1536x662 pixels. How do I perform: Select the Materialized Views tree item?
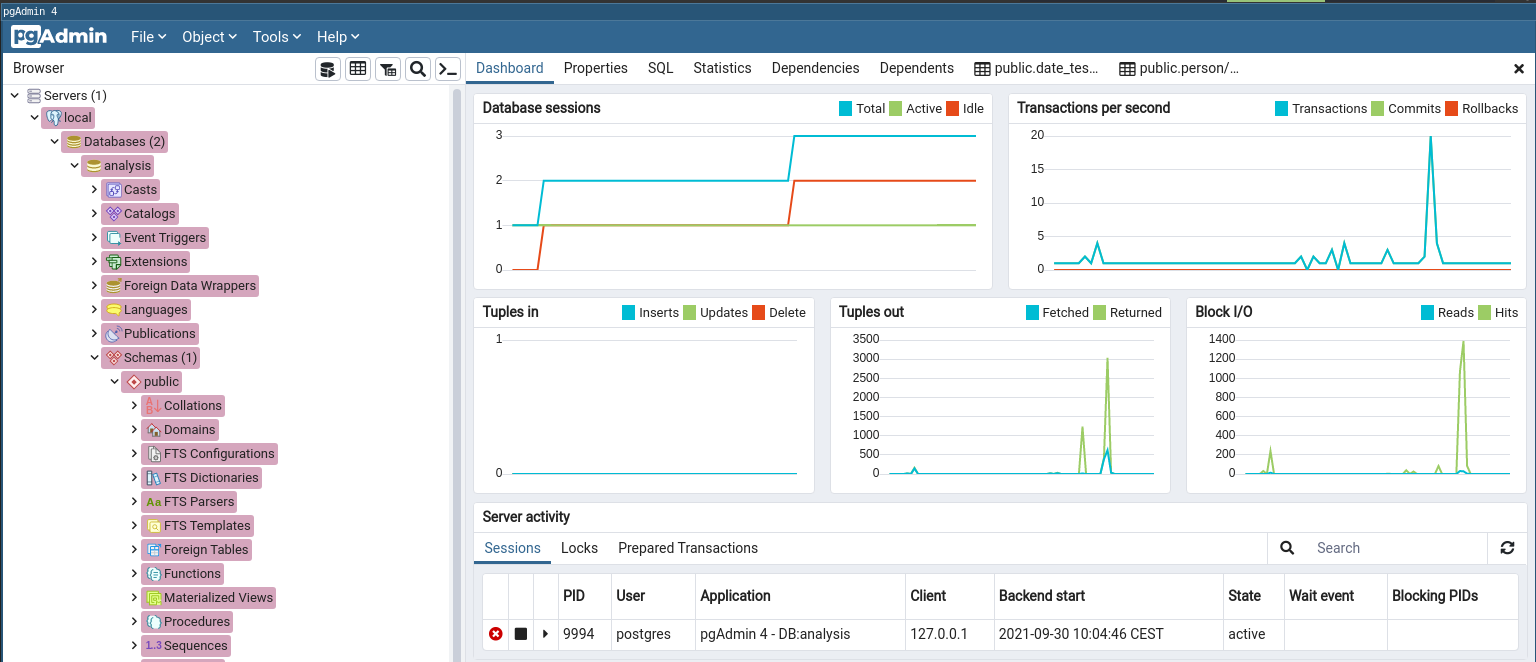[x=217, y=597]
